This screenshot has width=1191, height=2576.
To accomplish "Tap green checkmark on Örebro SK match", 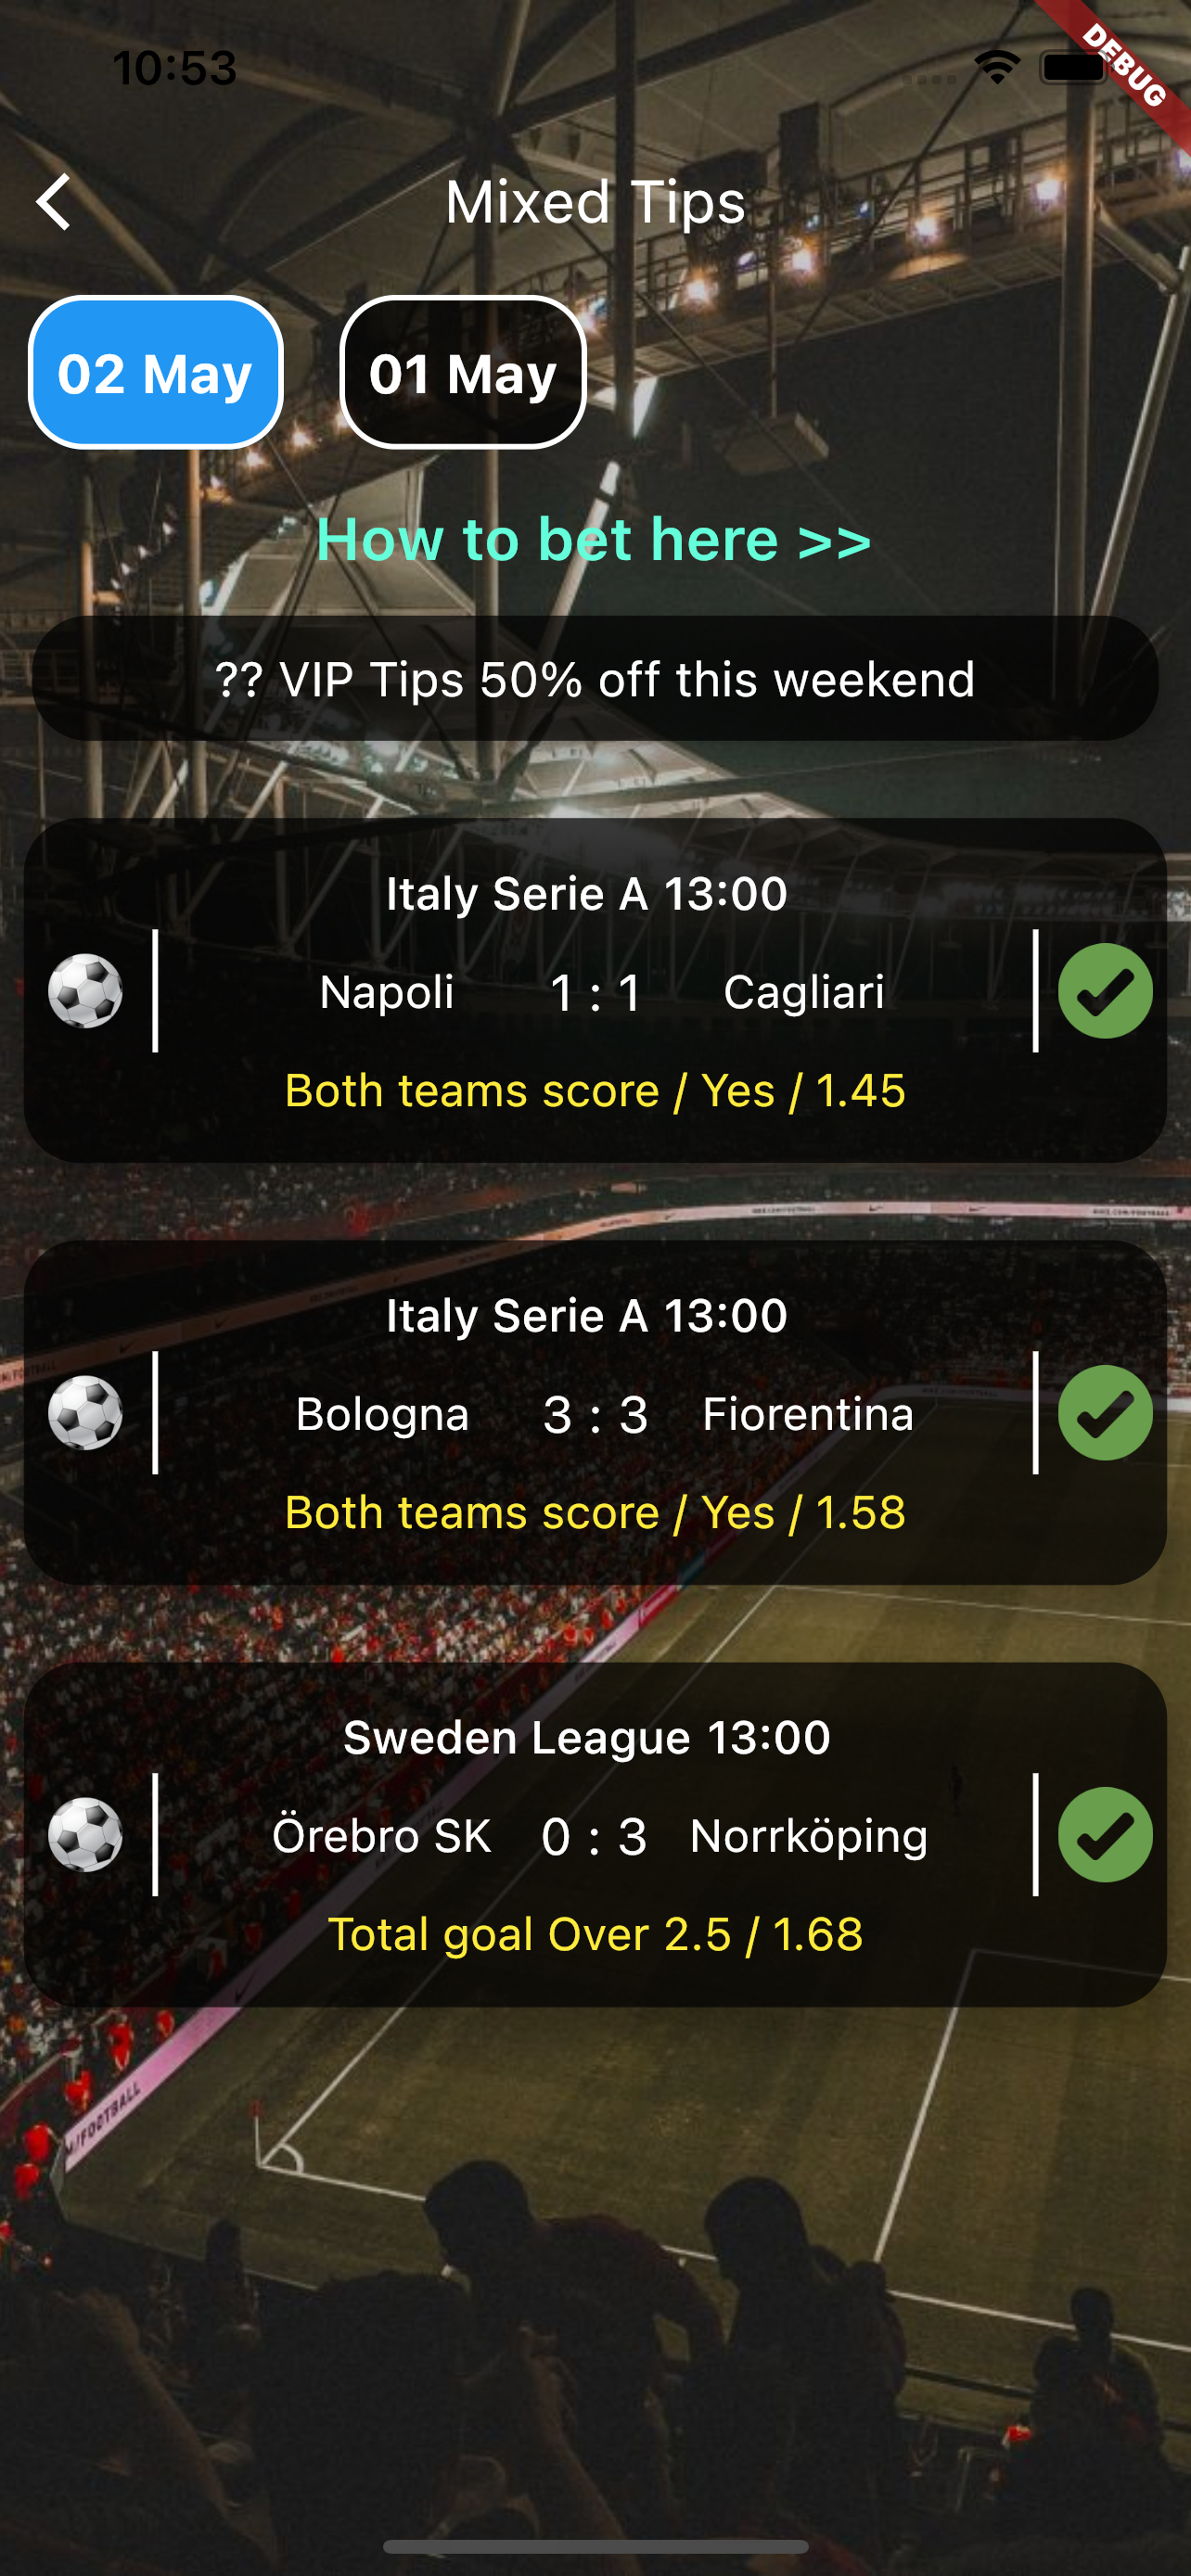I will tap(1105, 1835).
